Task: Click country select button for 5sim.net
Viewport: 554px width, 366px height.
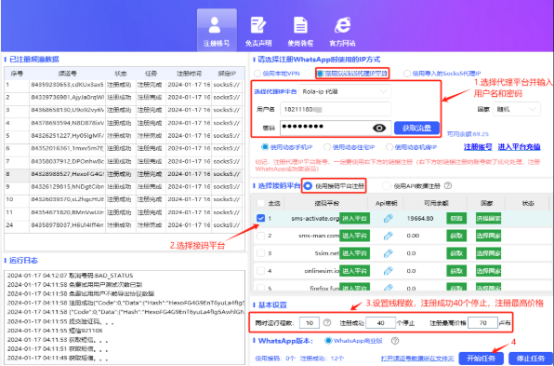Action: 488,253
